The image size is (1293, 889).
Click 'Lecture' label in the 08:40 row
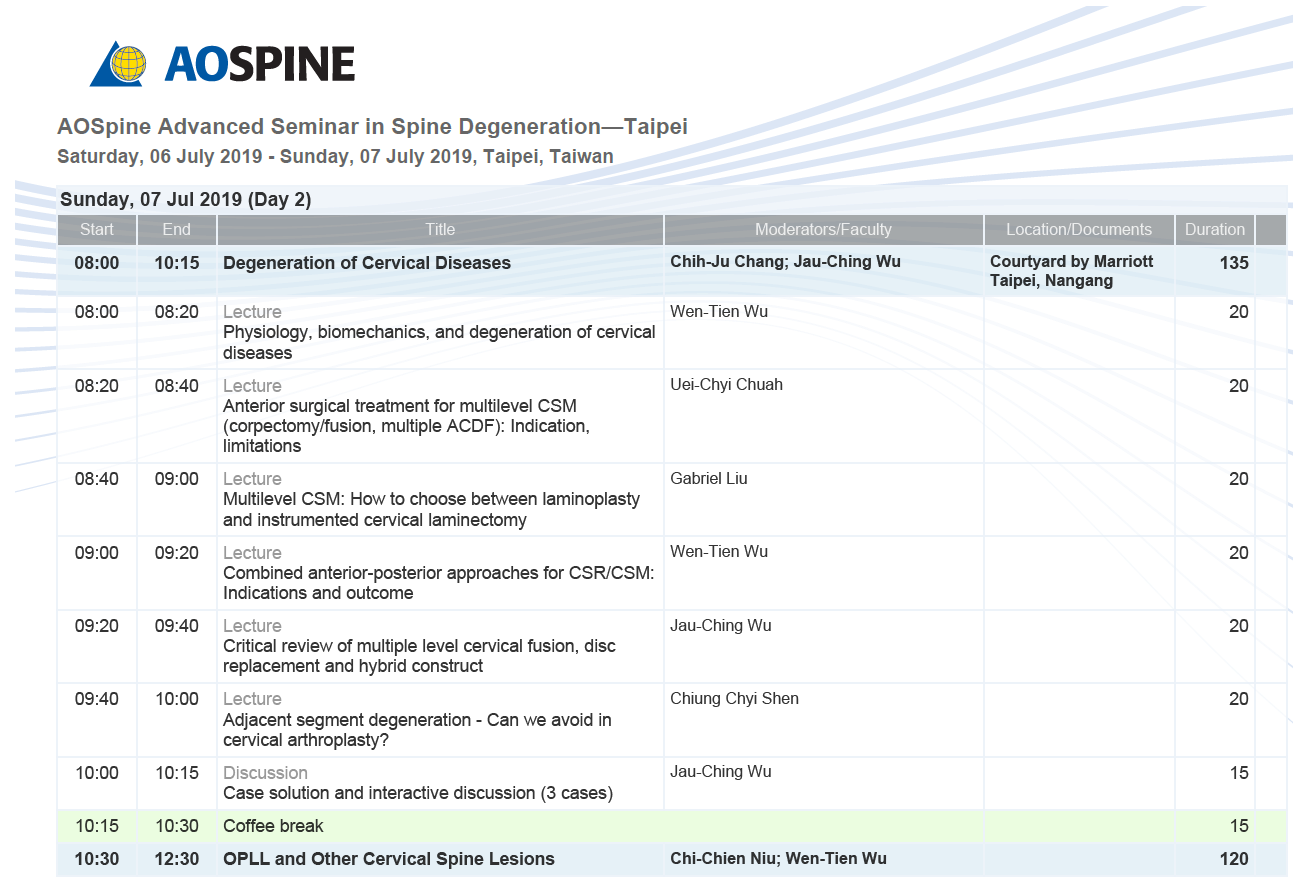tap(252, 479)
